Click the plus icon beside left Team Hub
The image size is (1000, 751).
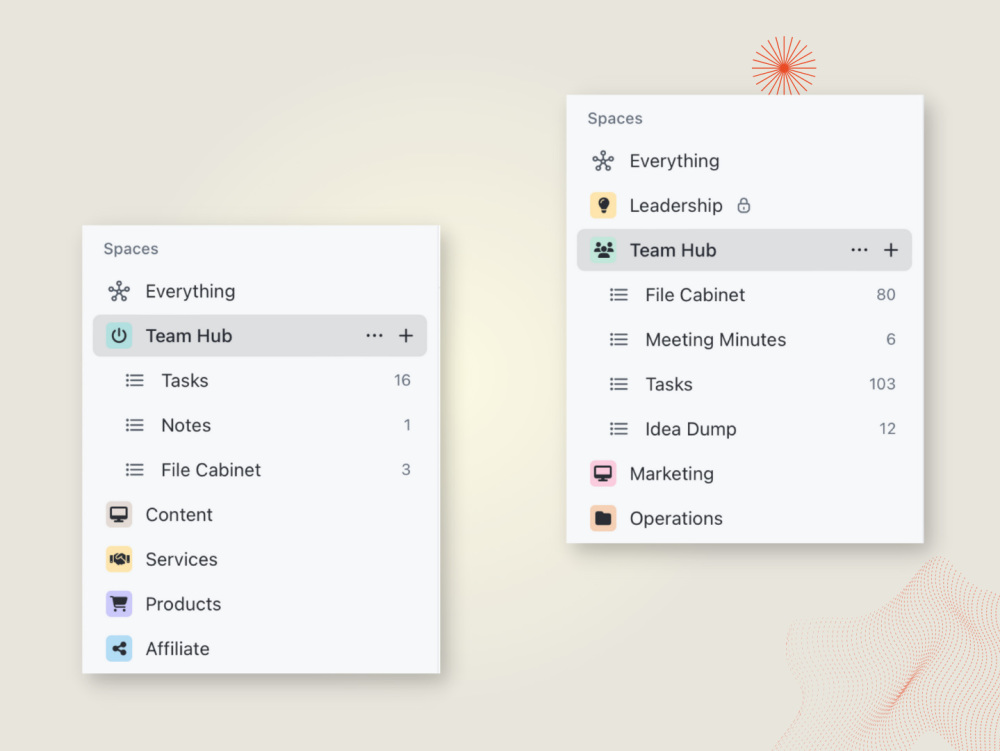406,336
